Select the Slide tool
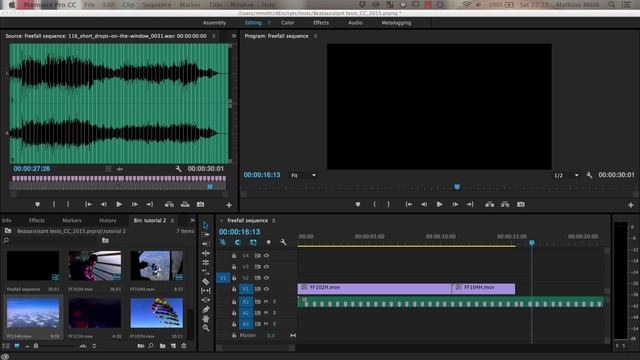The image size is (640, 360). [x=205, y=300]
